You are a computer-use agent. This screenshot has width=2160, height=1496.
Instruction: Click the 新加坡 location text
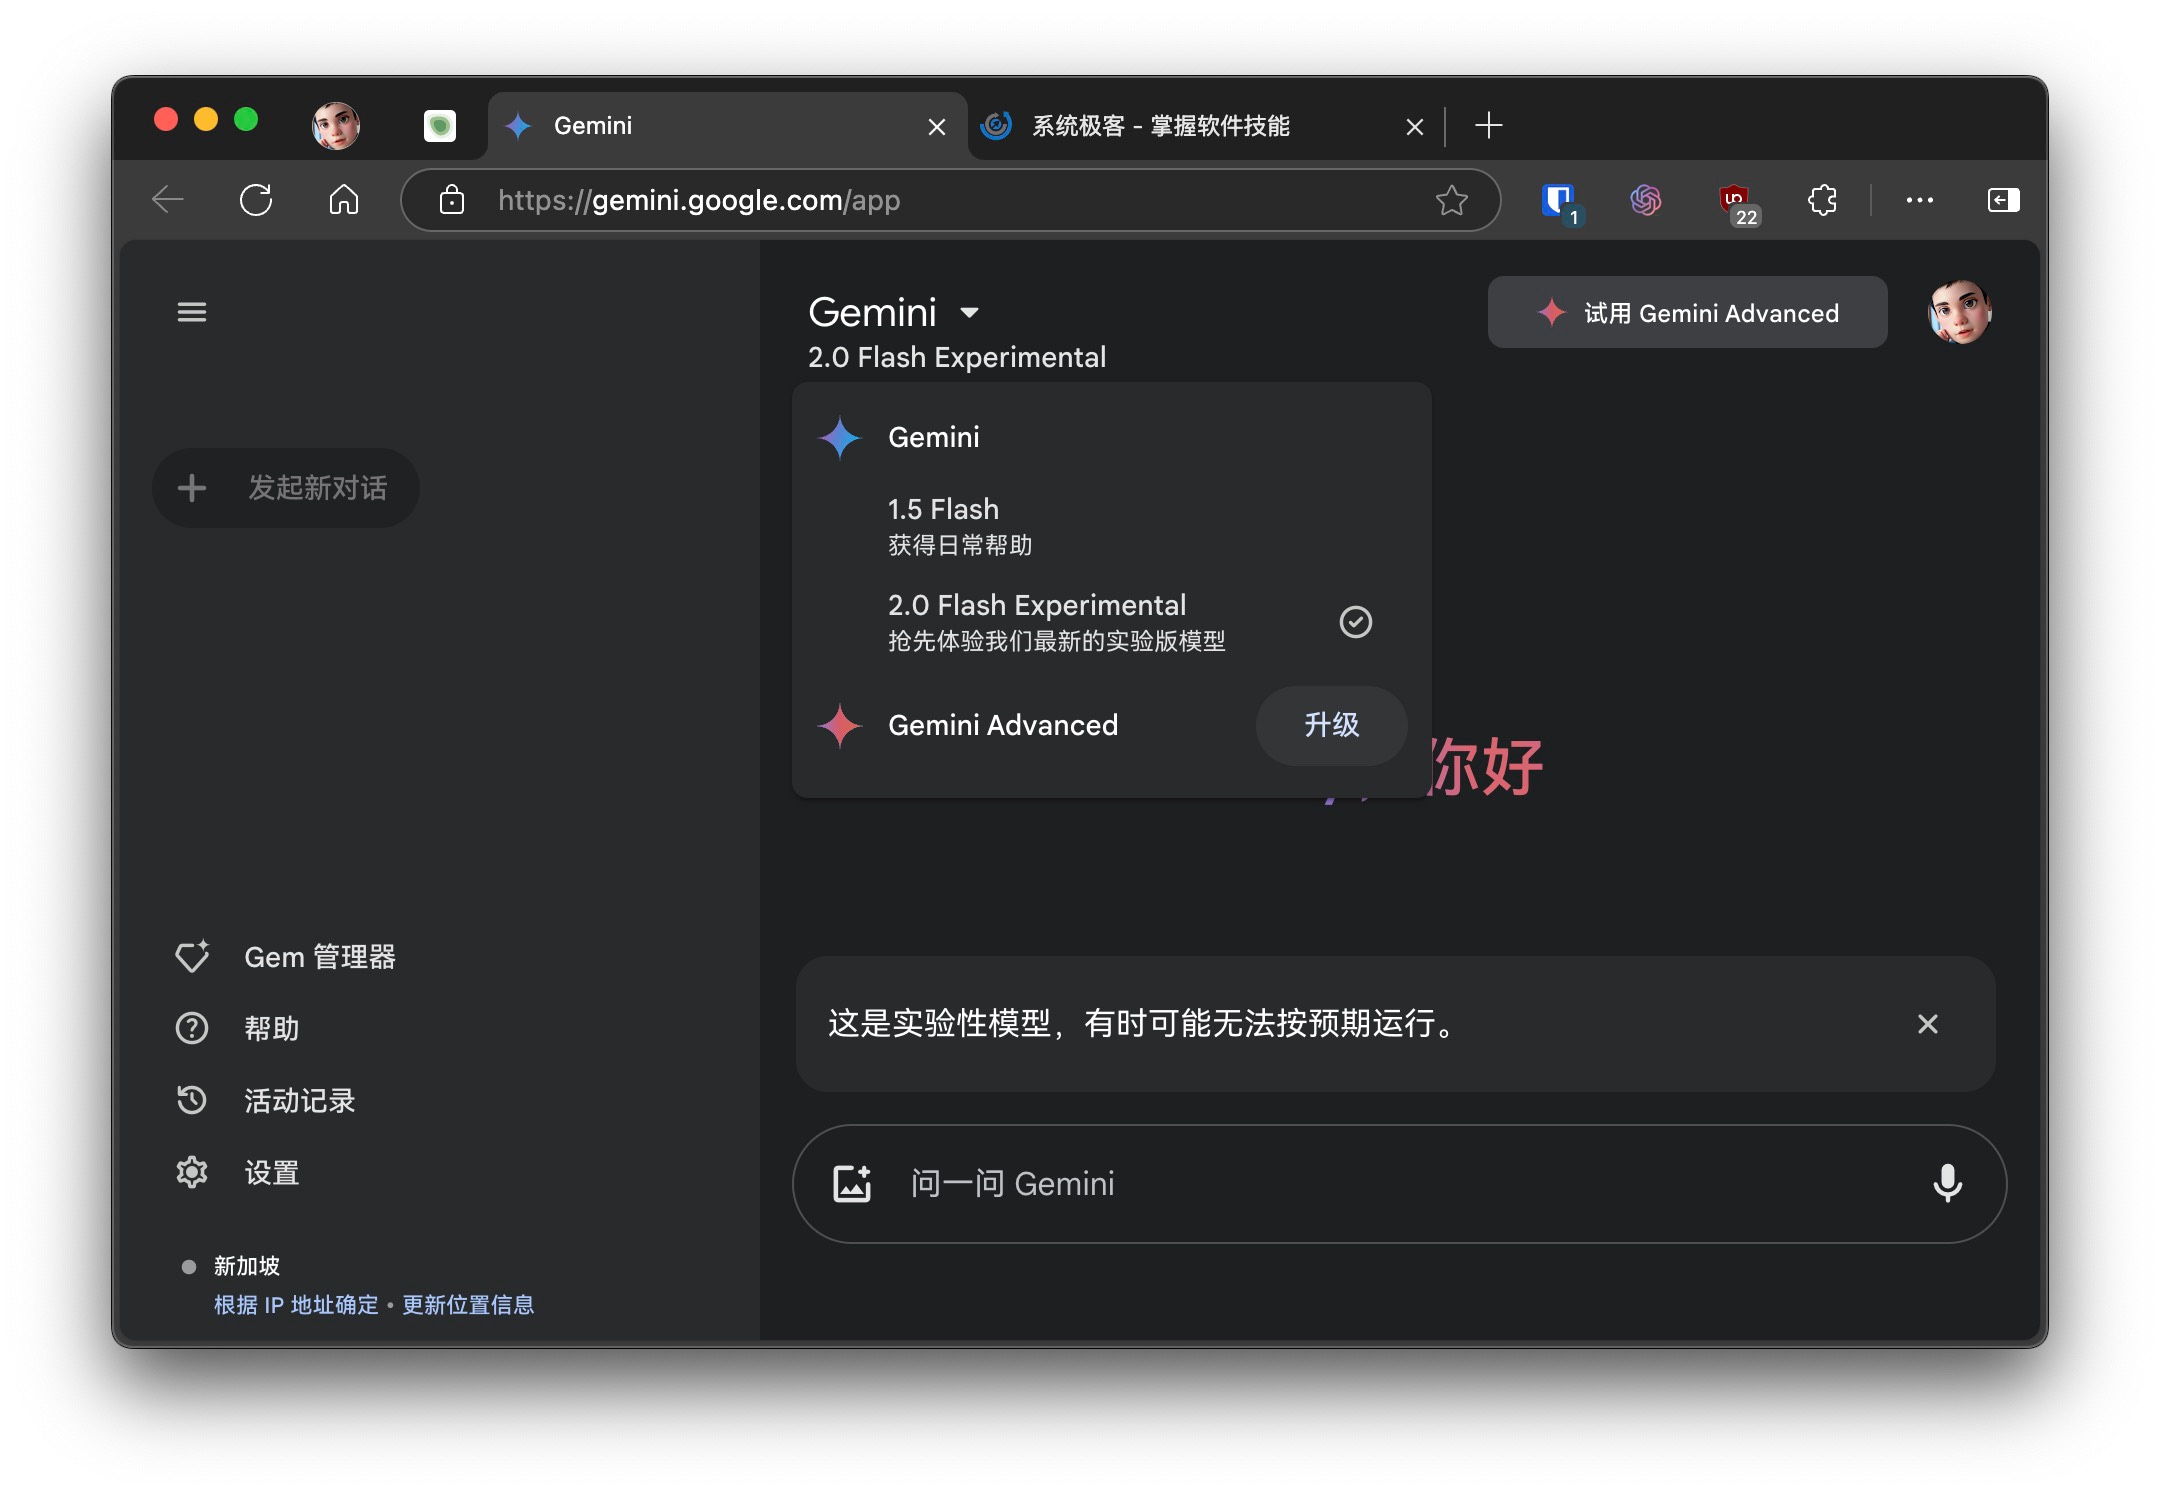[246, 1266]
